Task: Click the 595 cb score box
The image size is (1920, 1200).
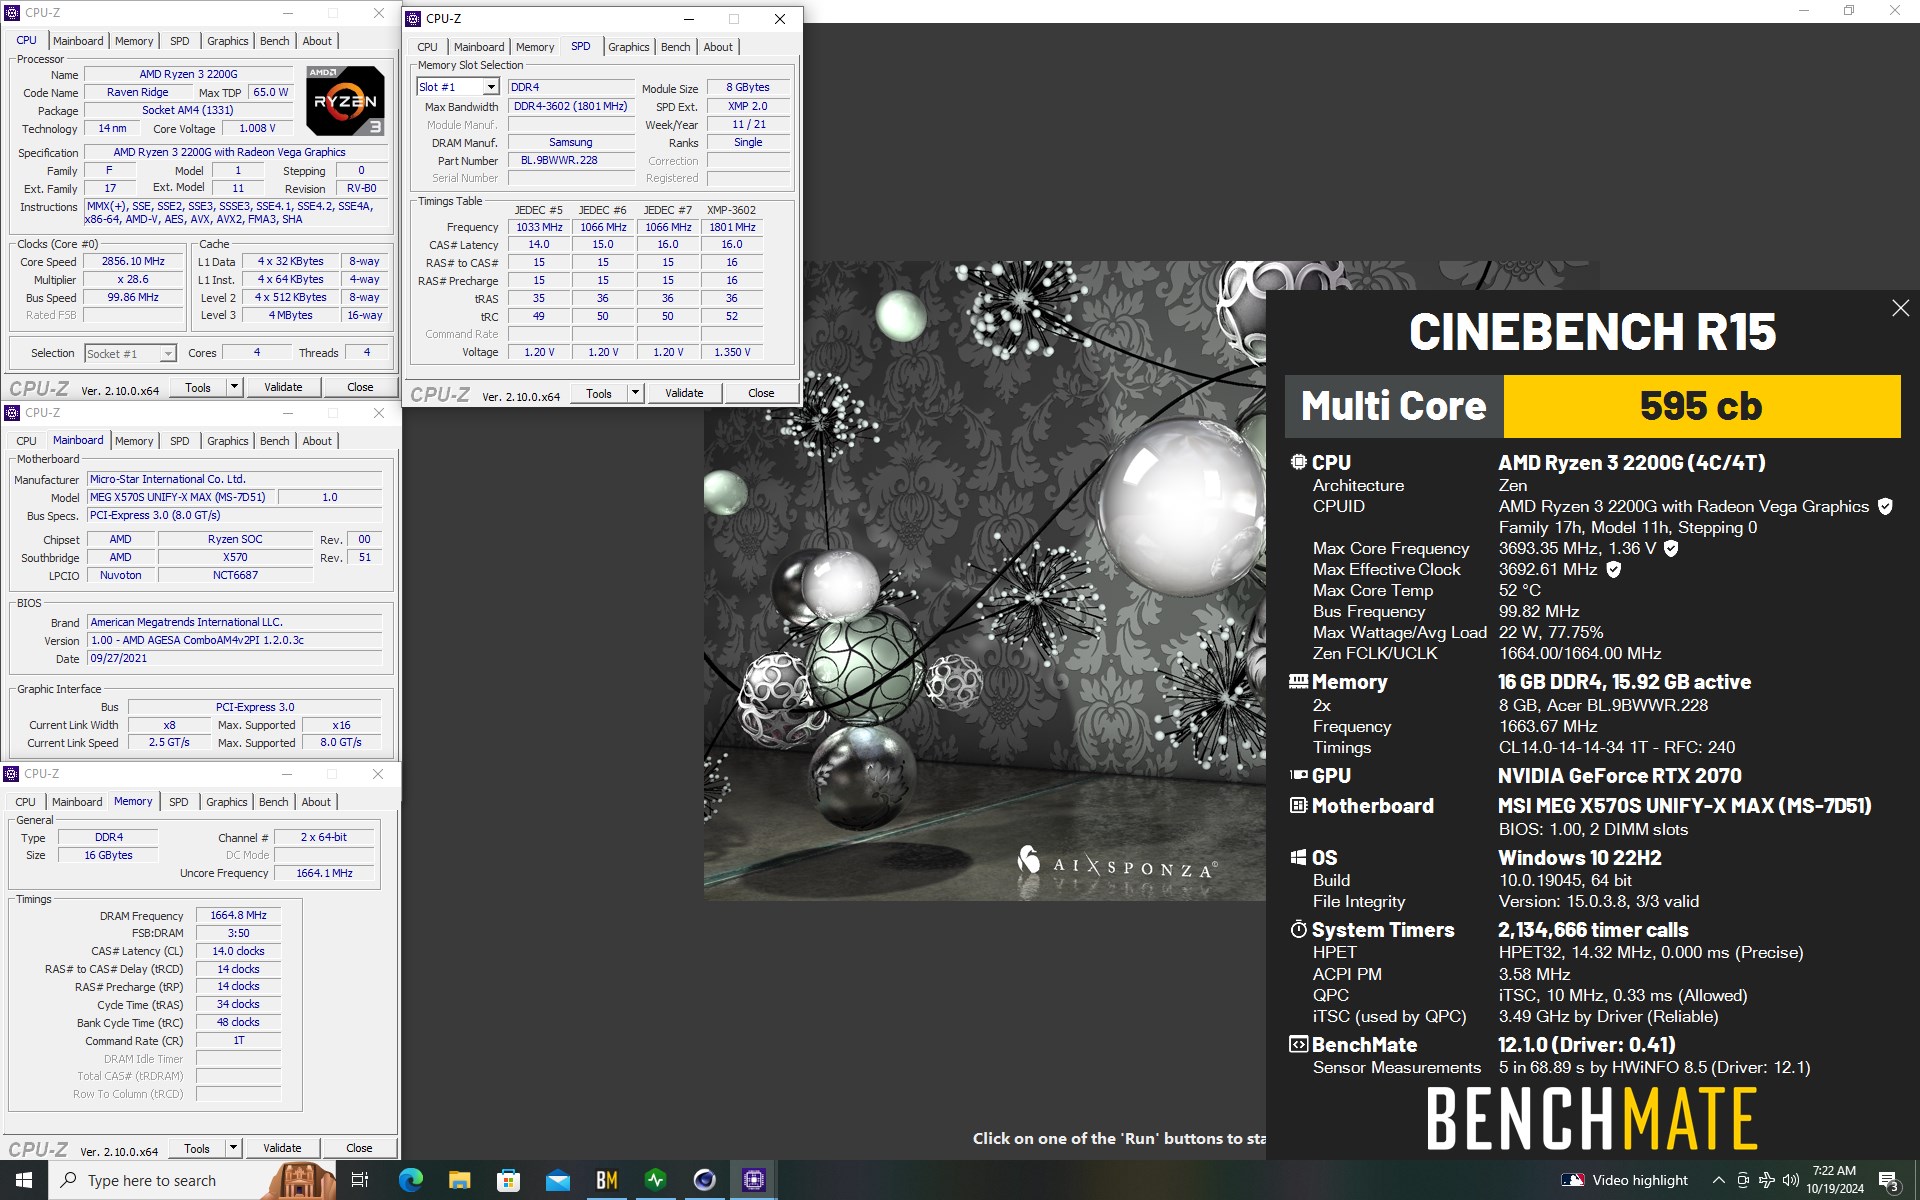Action: tap(1701, 406)
